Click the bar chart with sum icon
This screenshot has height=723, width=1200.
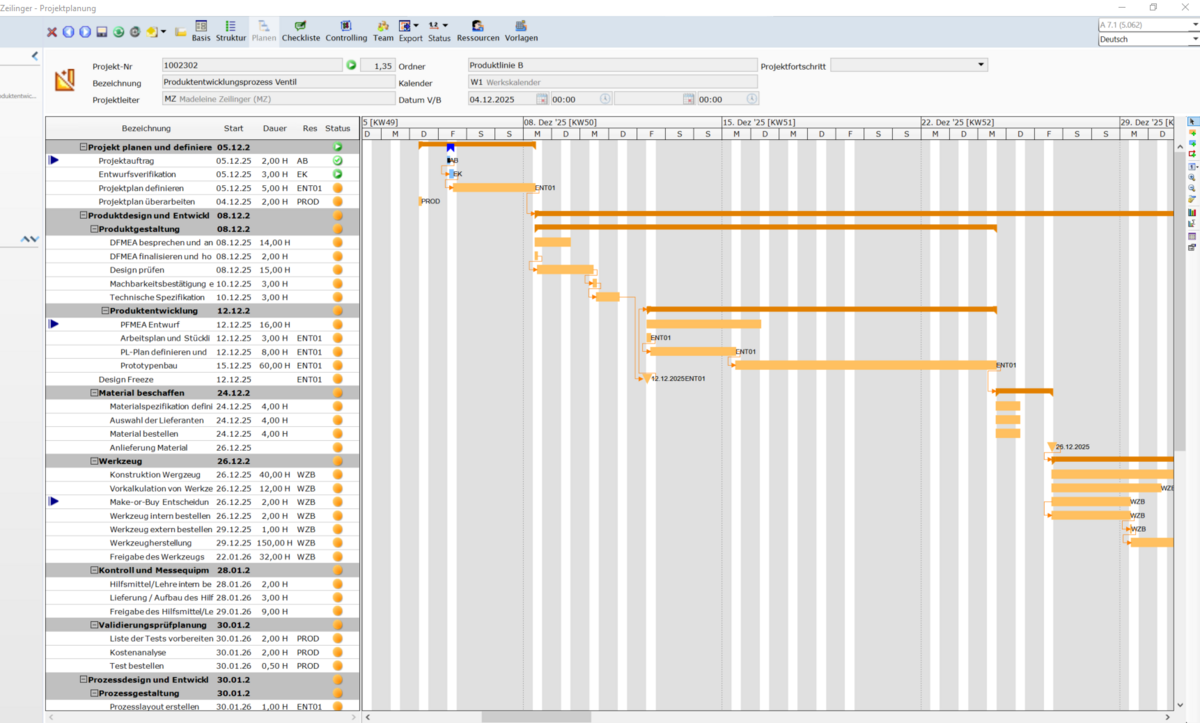pyautogui.click(x=1192, y=223)
